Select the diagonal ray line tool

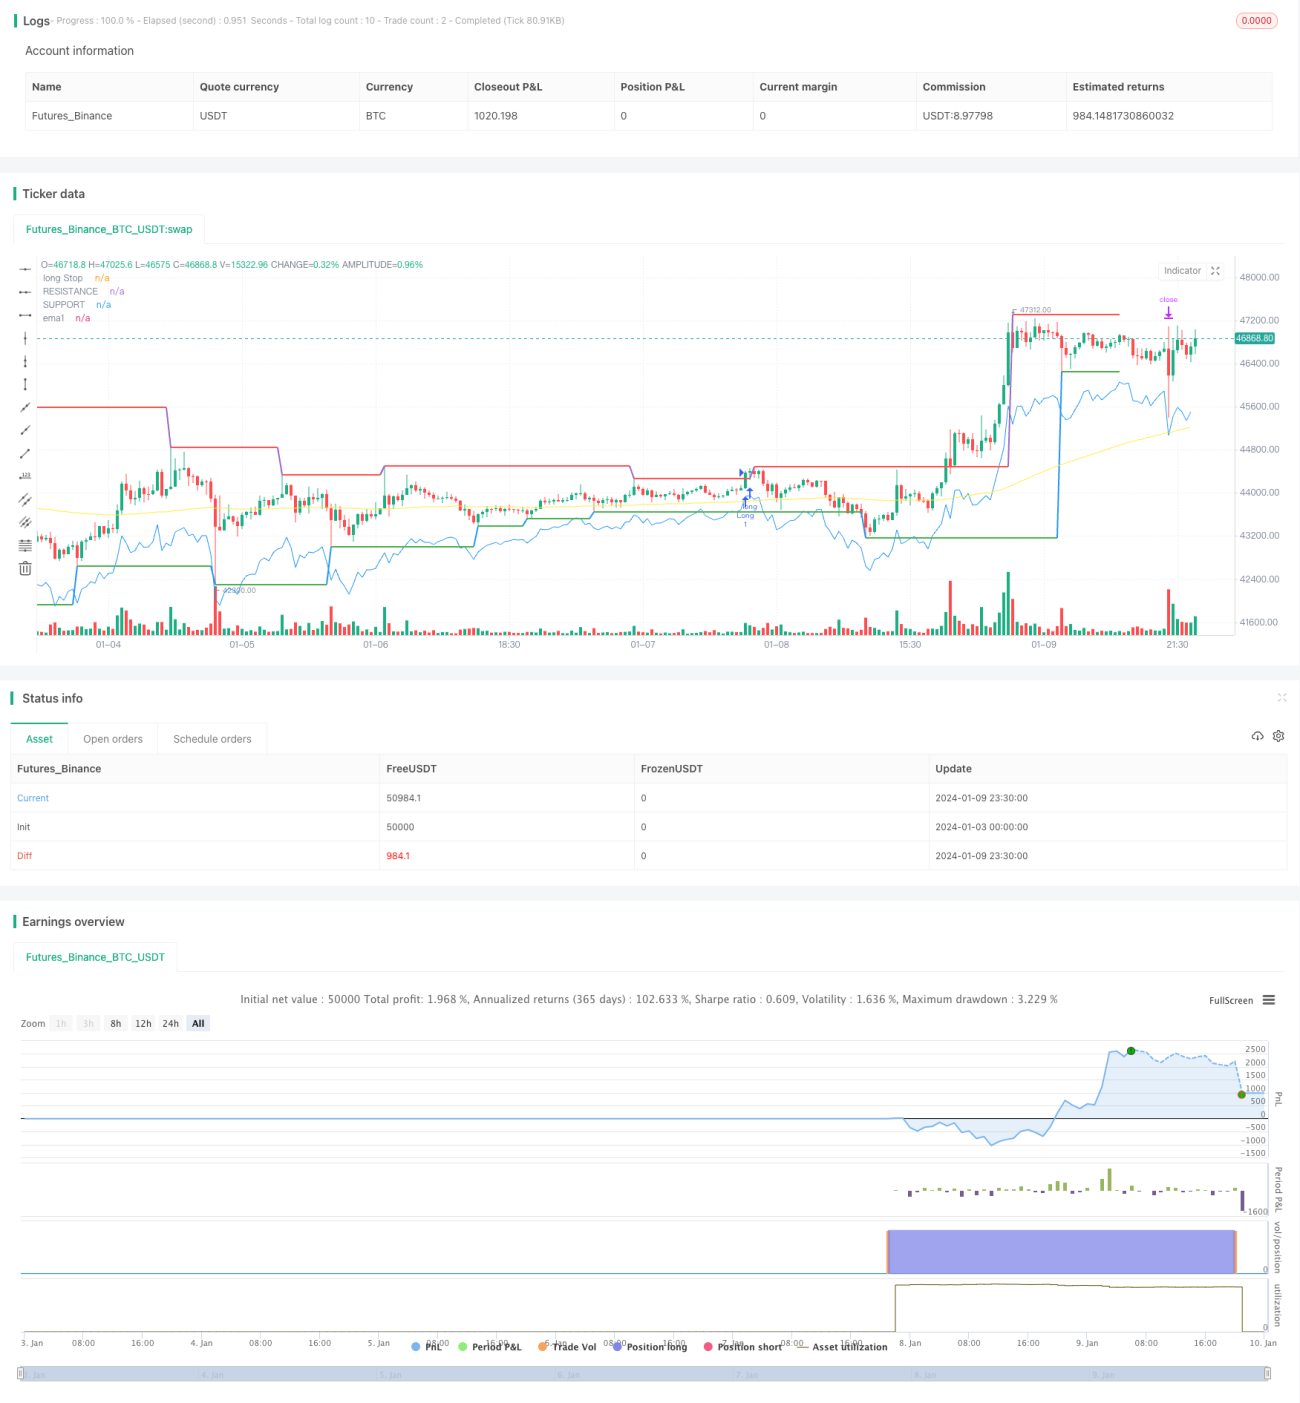coord(25,430)
